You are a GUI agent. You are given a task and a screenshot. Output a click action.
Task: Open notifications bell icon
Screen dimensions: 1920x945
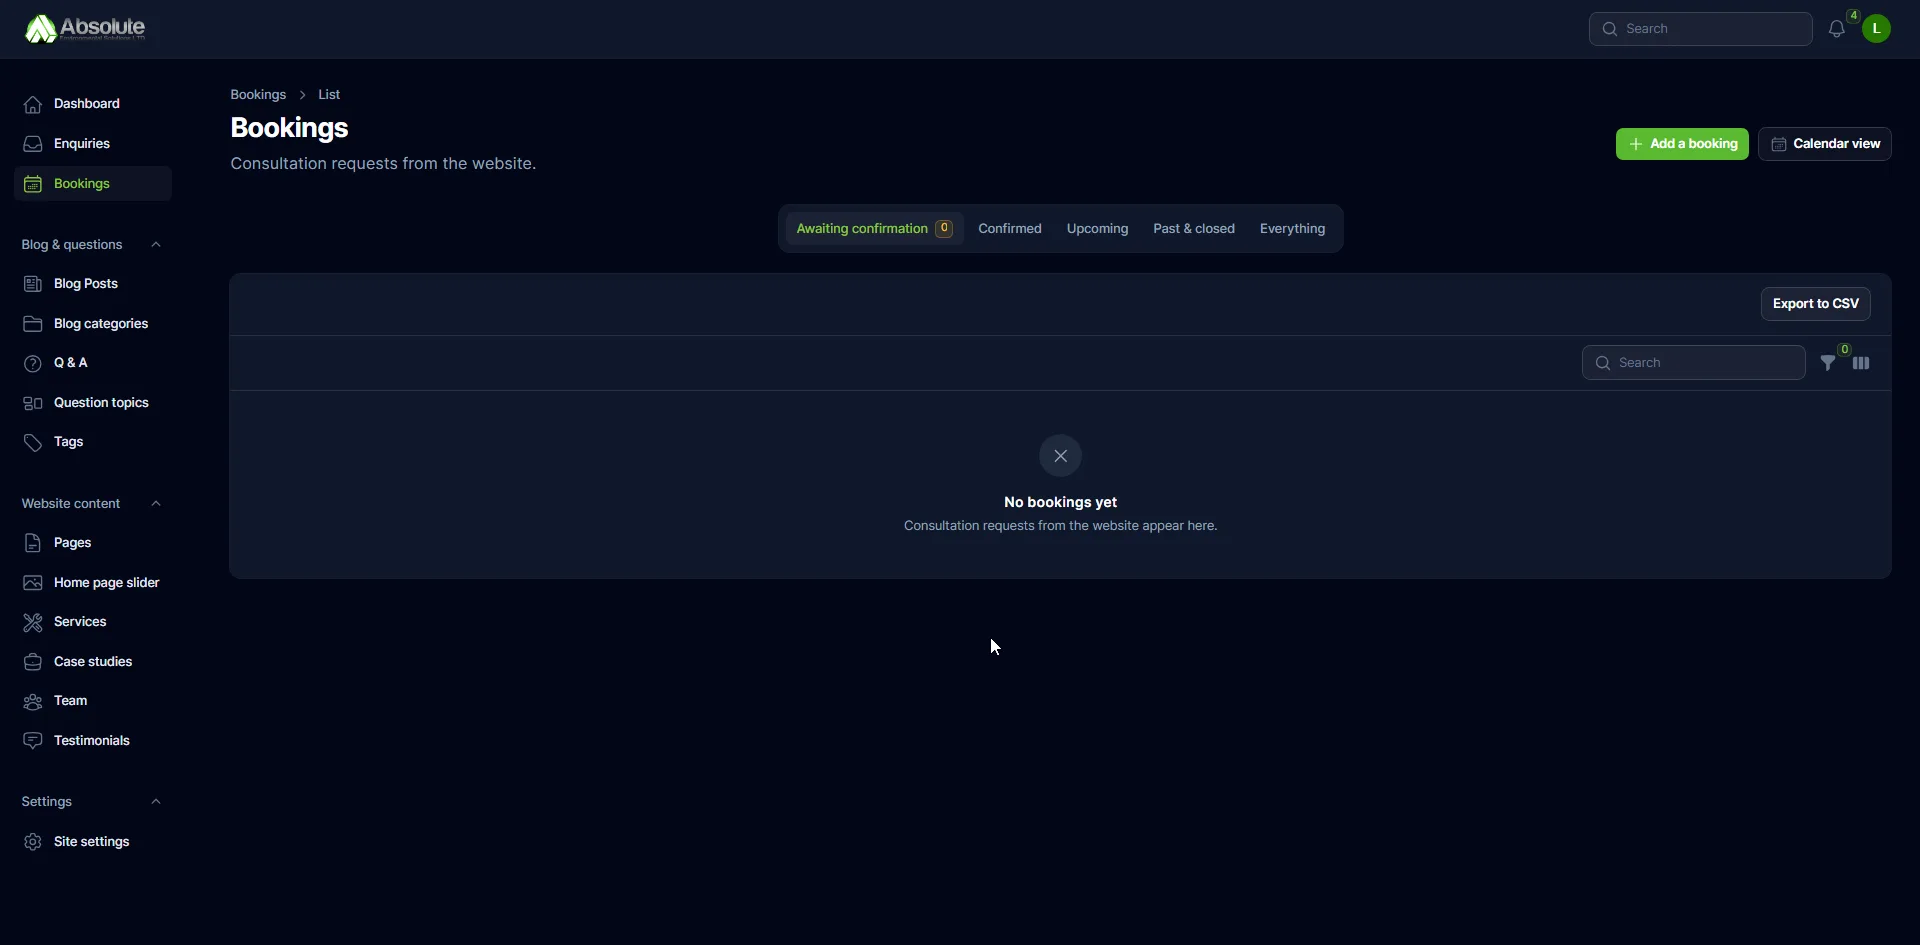tap(1836, 29)
